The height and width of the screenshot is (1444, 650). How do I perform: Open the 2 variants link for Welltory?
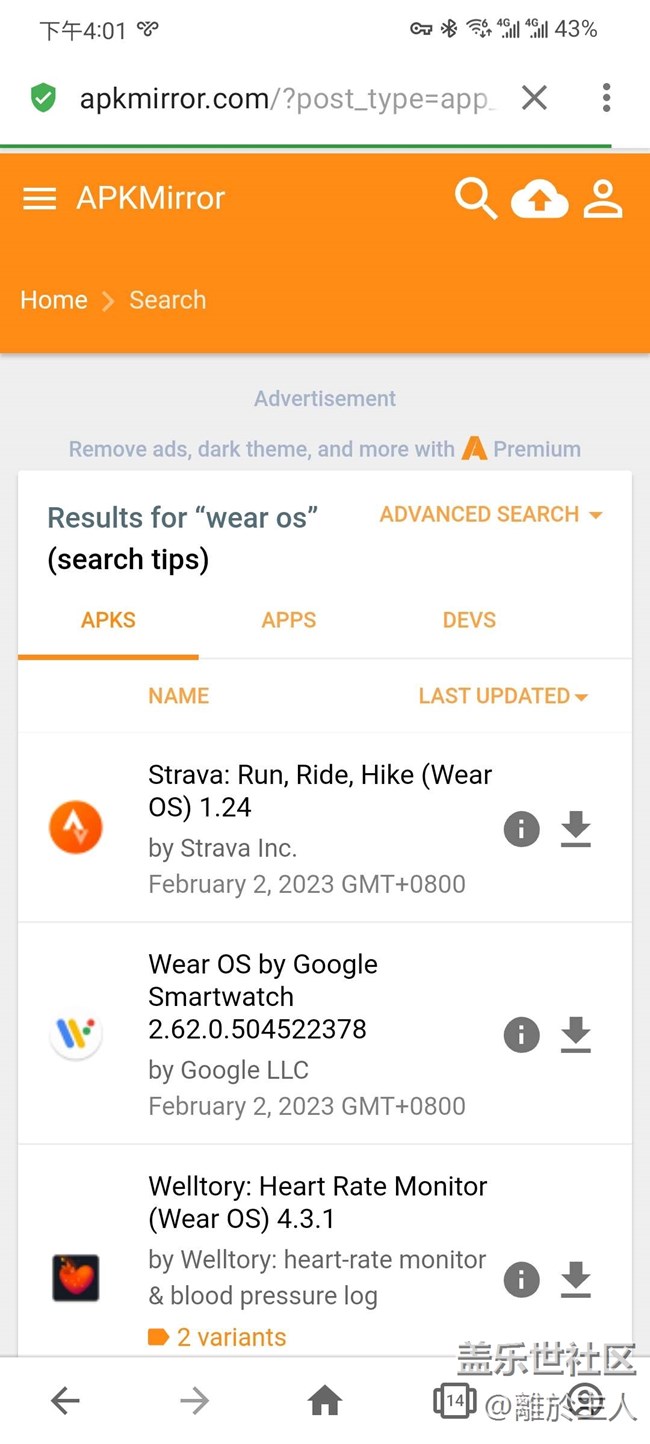tap(231, 1337)
